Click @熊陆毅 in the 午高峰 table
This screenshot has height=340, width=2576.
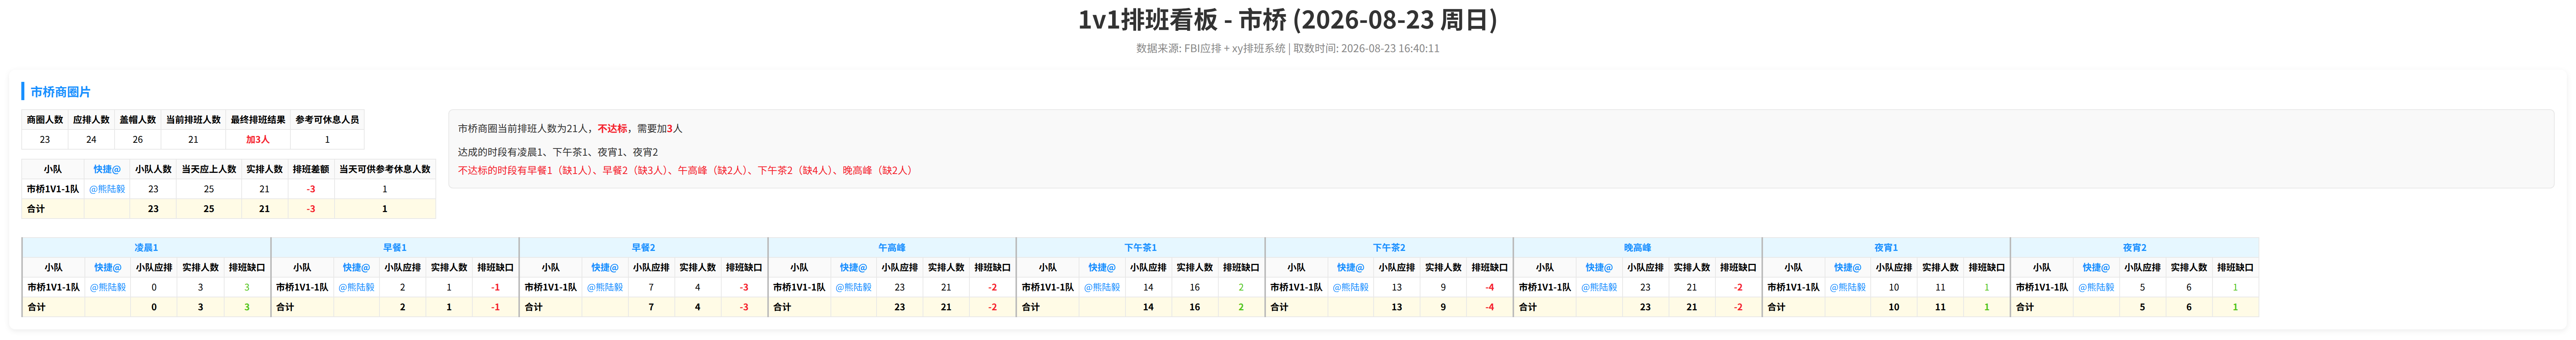point(853,288)
